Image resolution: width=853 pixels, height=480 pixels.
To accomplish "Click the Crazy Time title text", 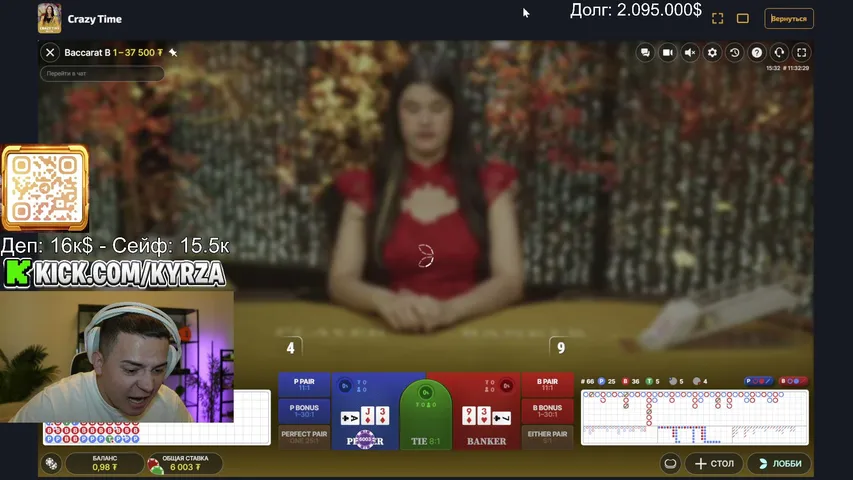I will [95, 19].
